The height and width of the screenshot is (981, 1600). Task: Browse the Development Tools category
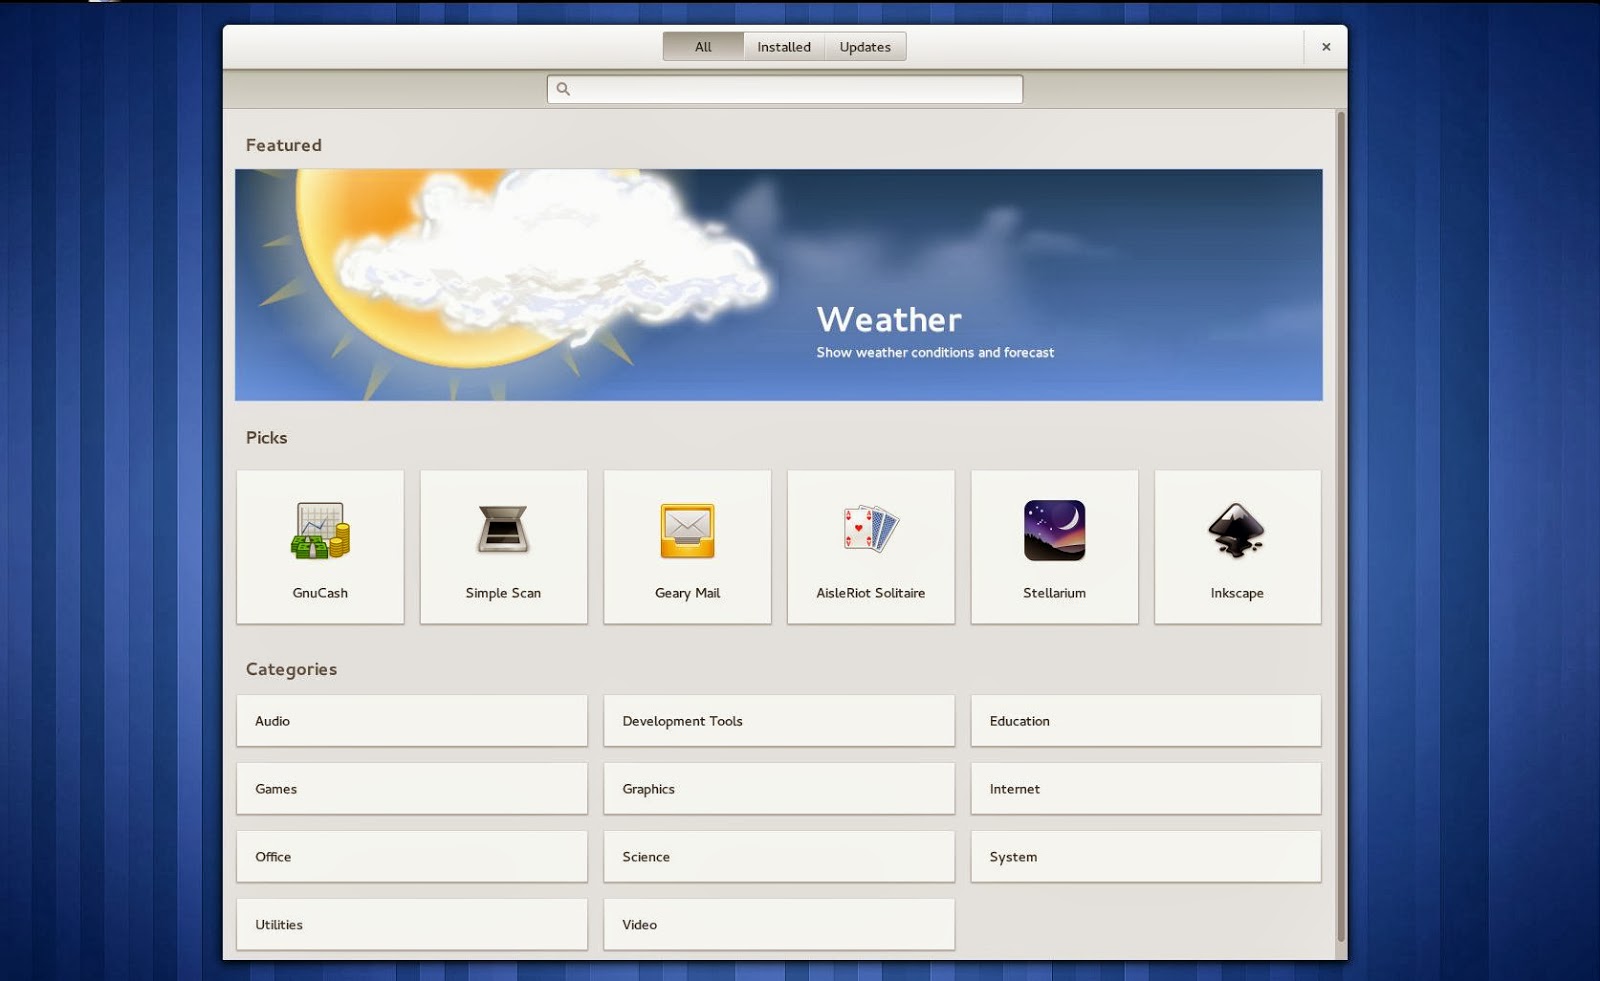point(779,721)
